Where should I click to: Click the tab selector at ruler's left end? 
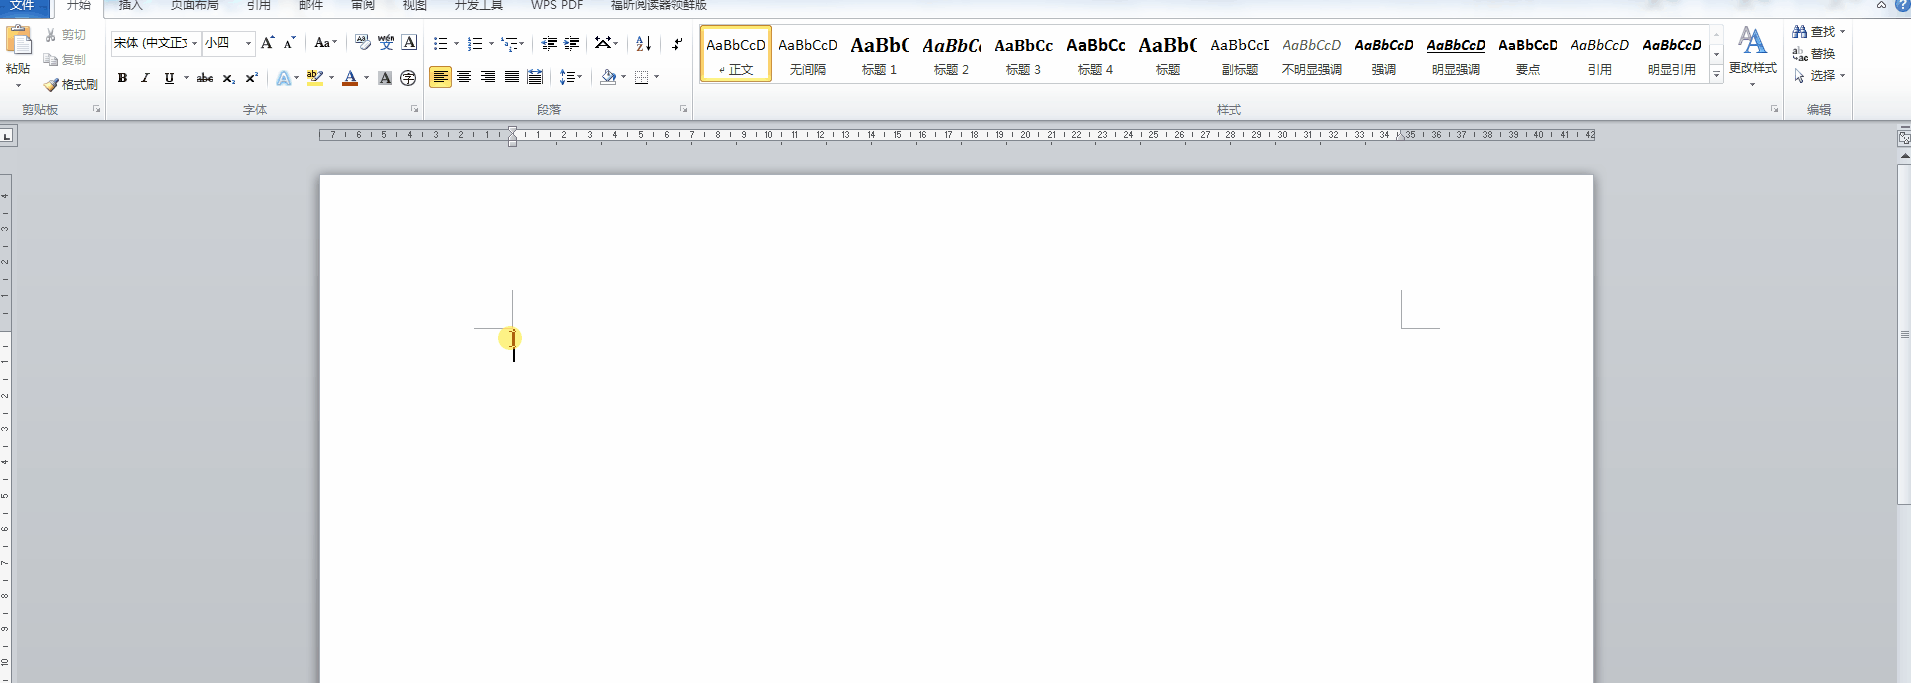tap(7, 136)
